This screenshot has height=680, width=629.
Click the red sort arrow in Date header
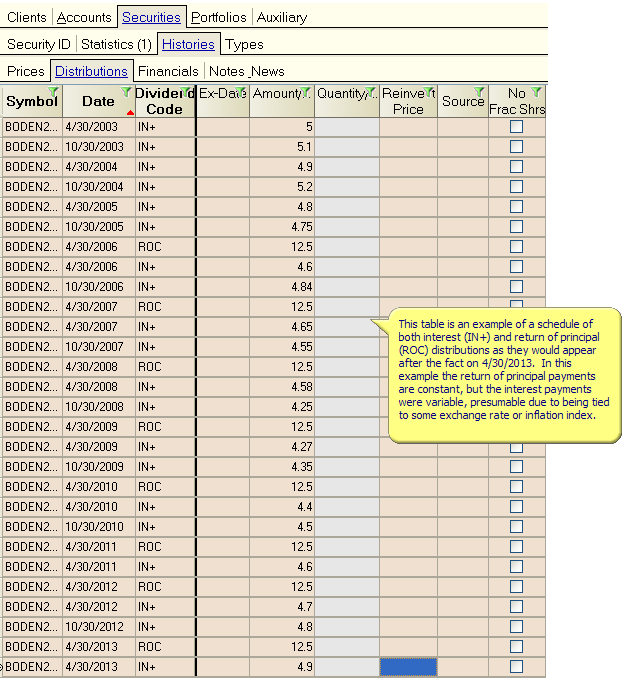tap(130, 112)
